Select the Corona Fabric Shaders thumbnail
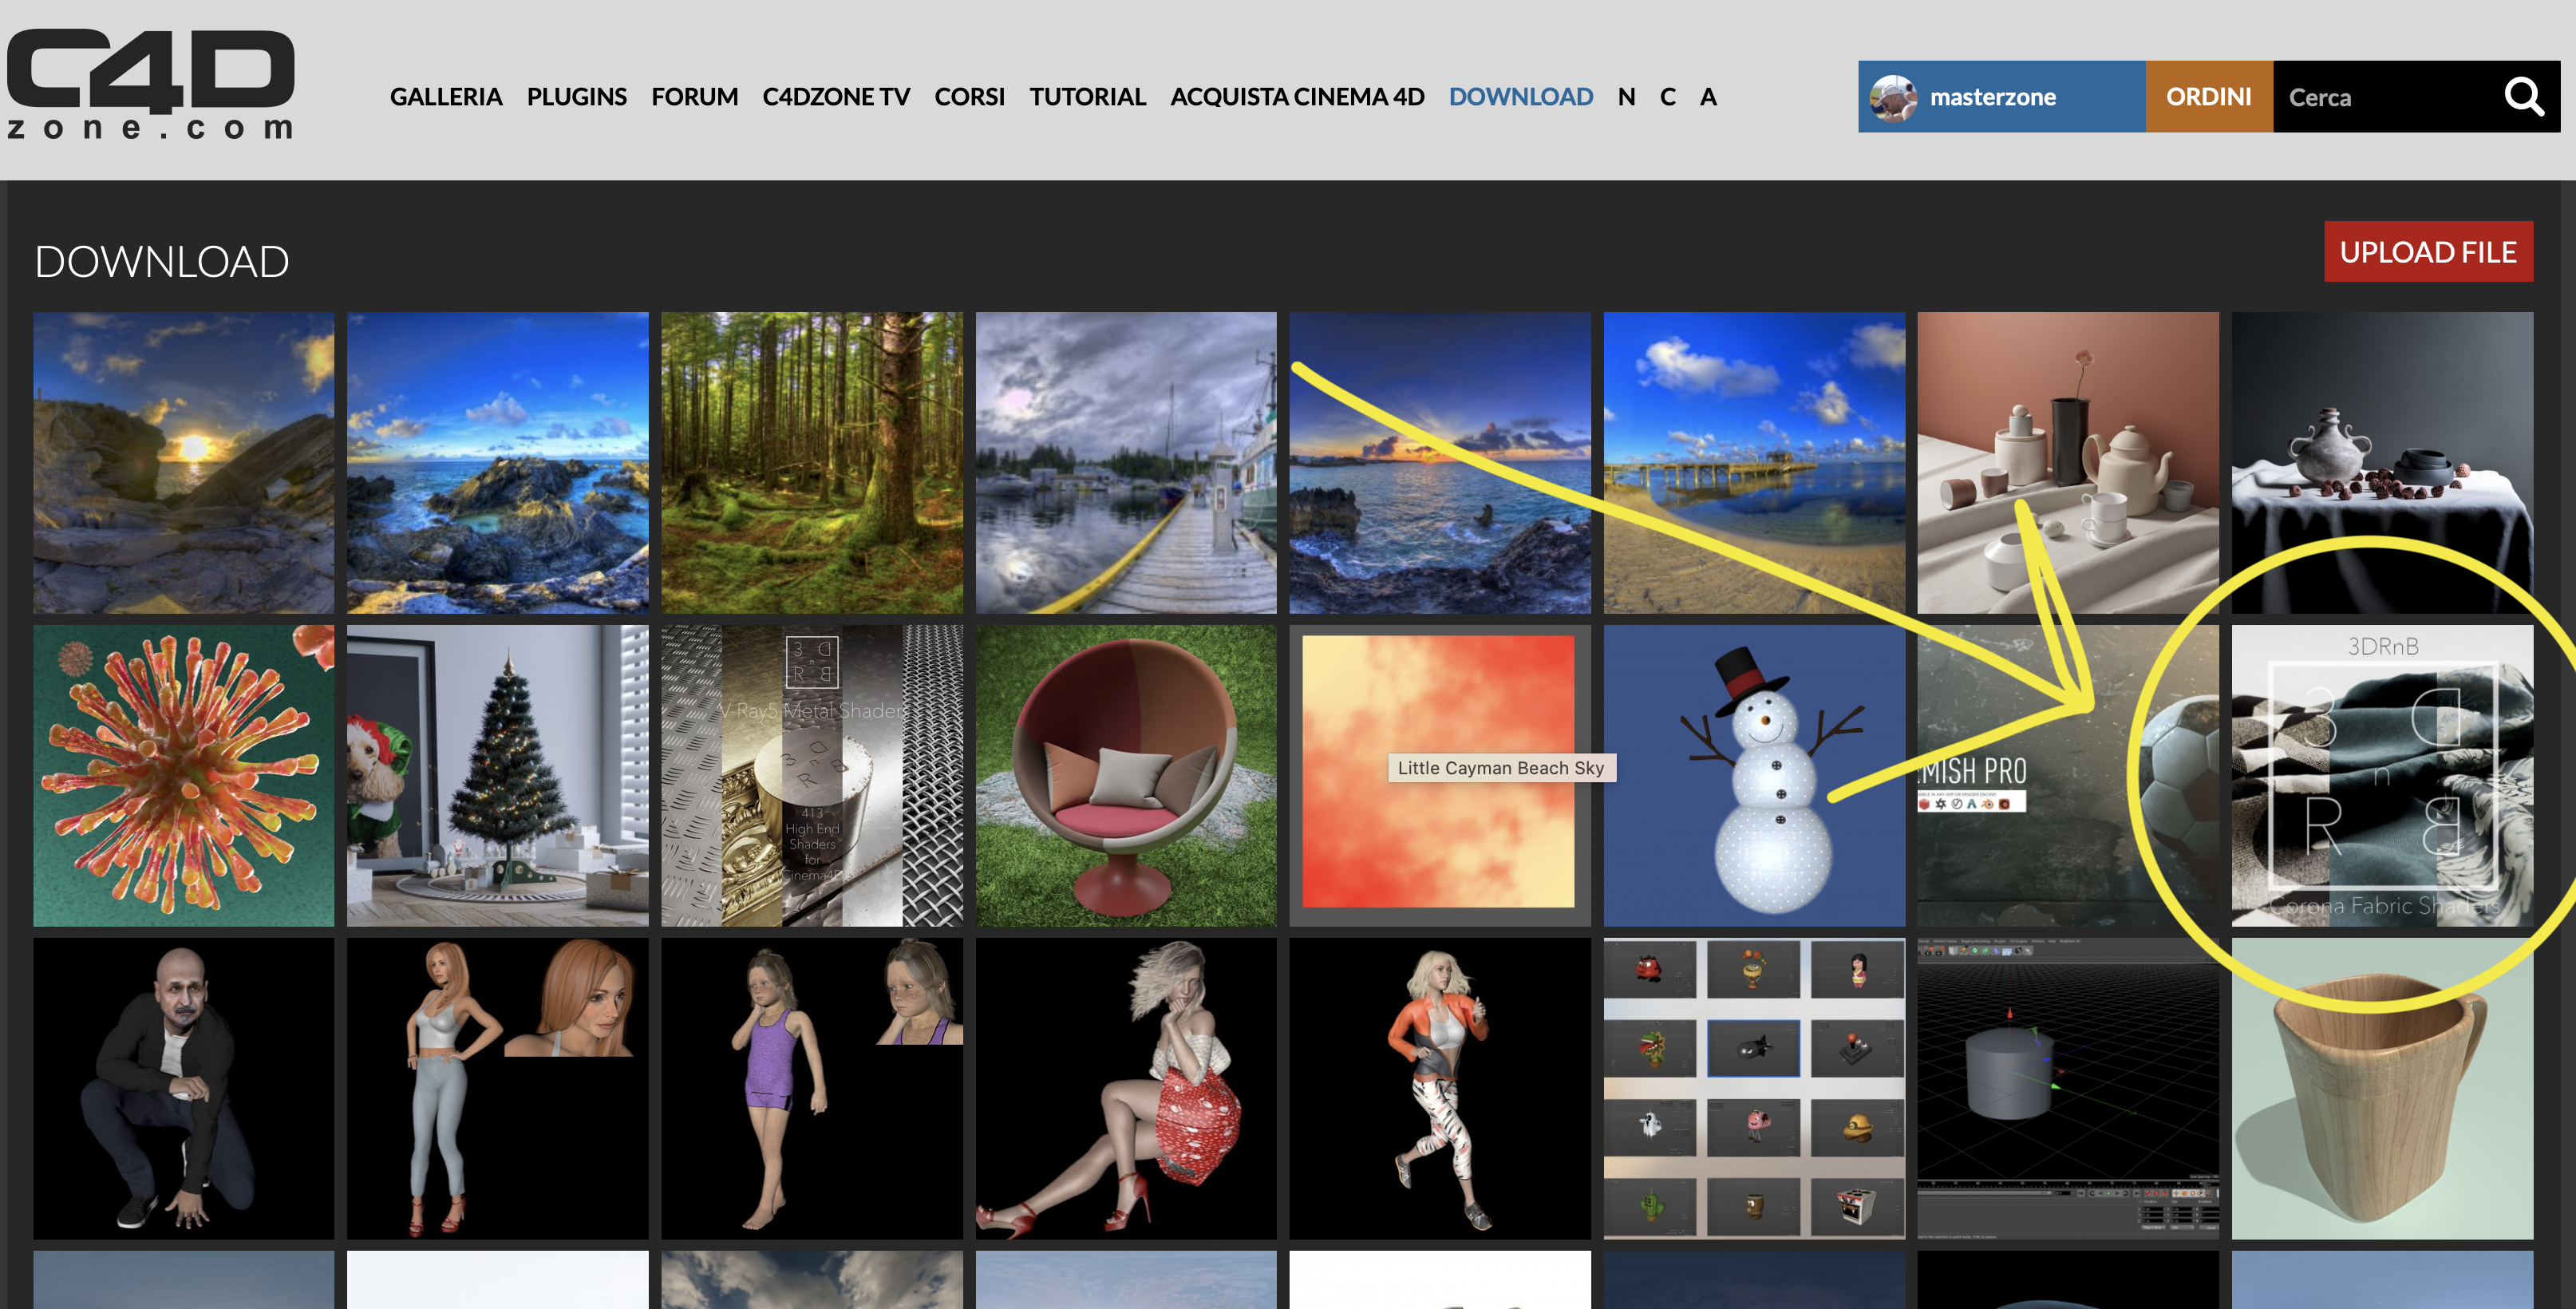This screenshot has width=2576, height=1309. point(2381,776)
